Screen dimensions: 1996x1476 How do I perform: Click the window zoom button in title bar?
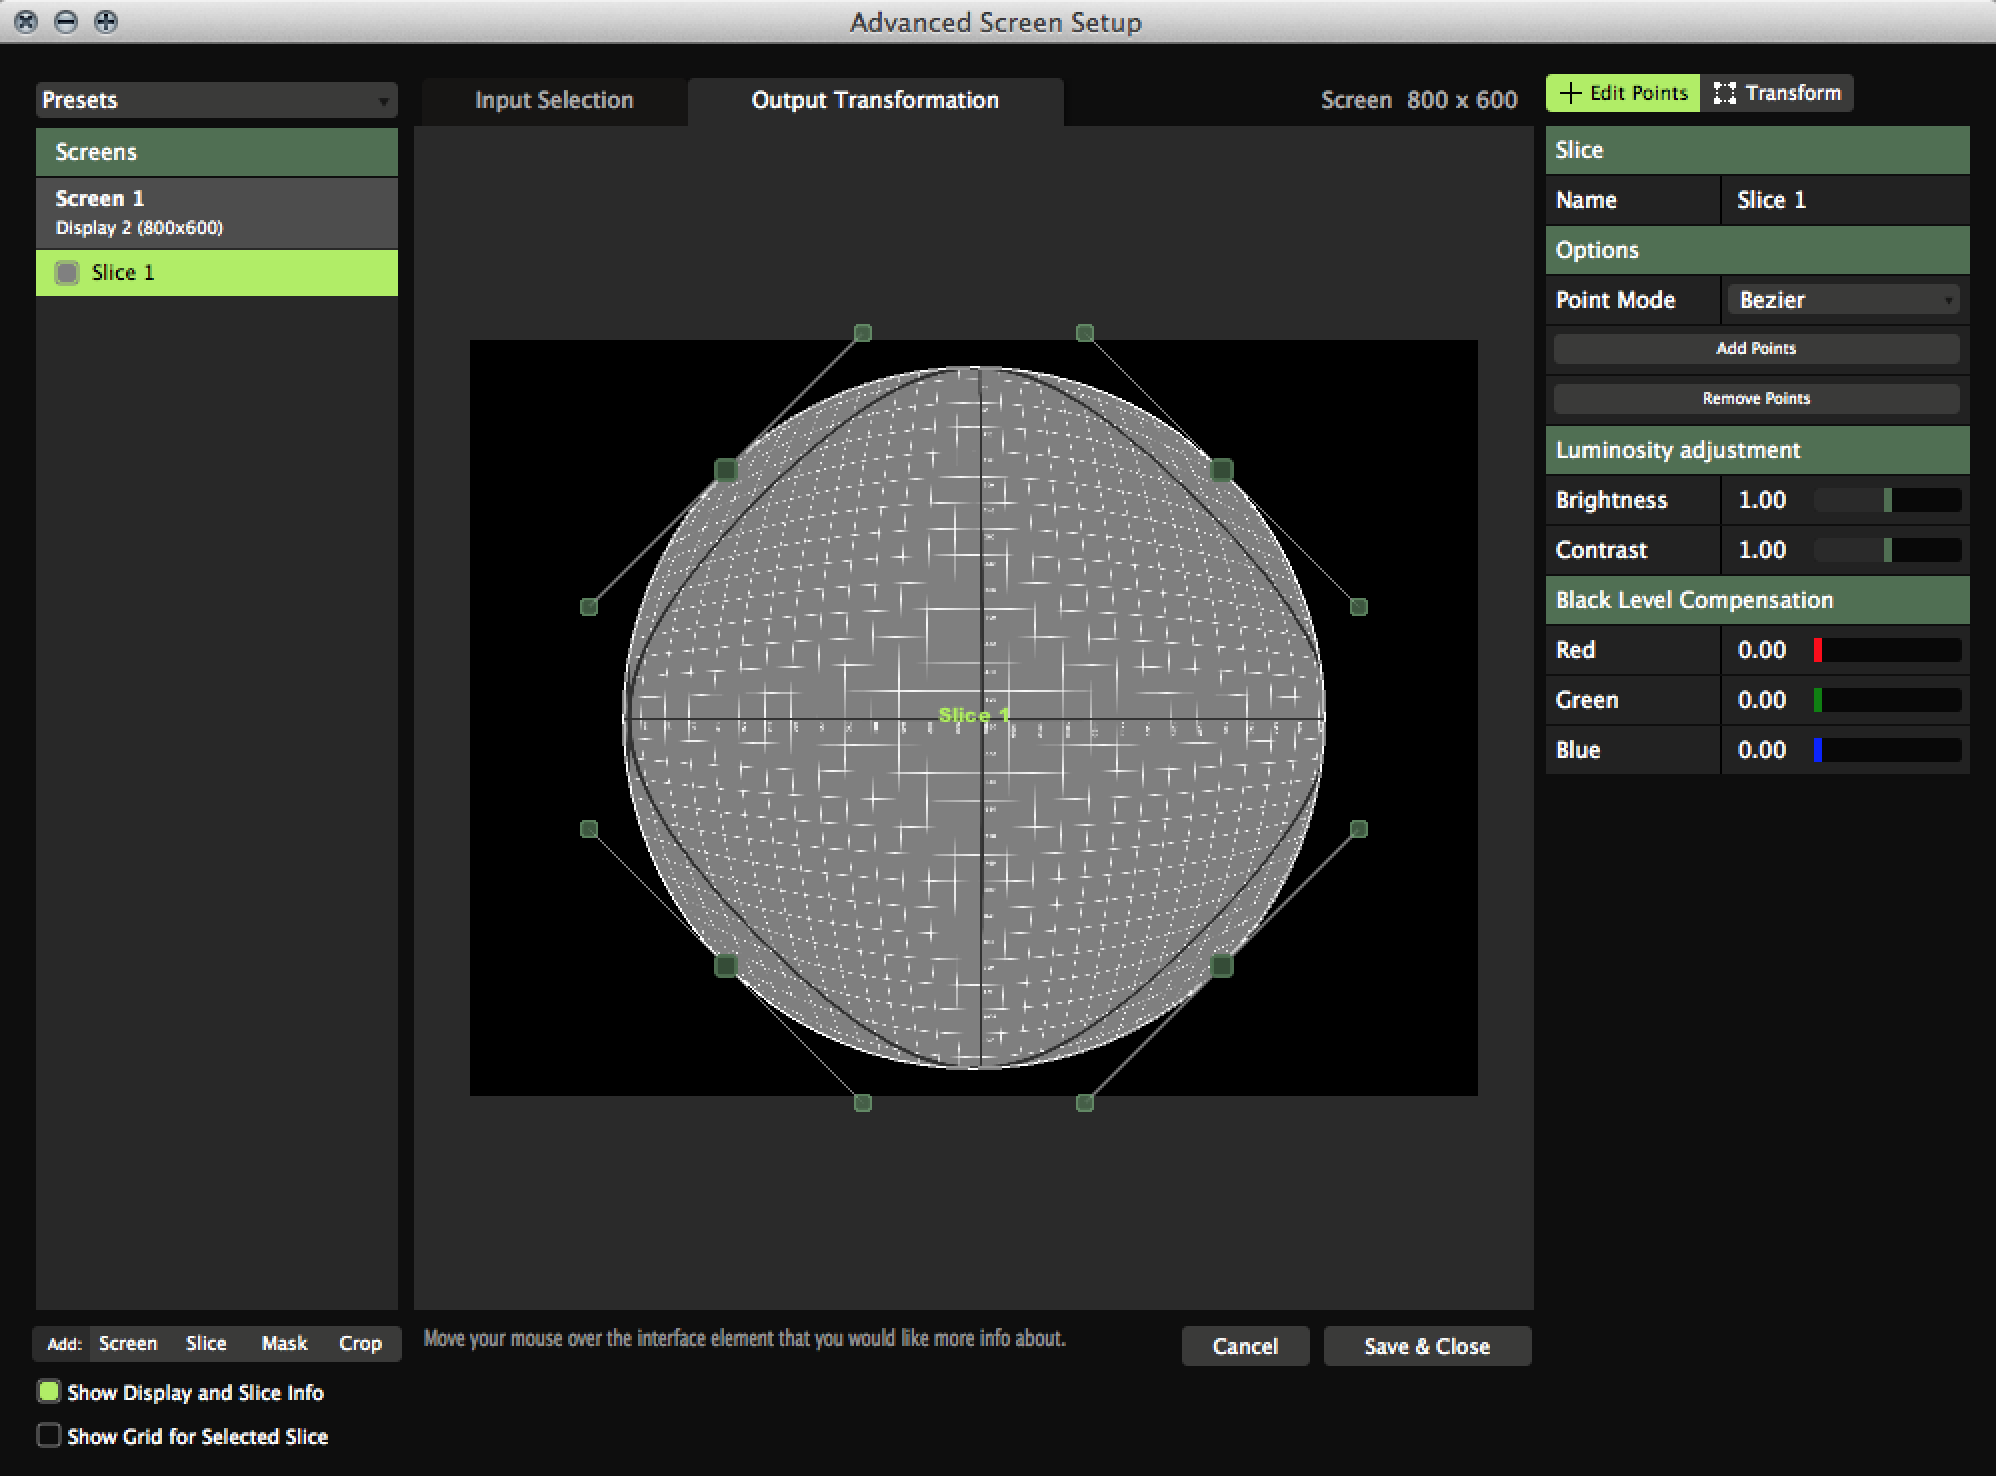105,21
